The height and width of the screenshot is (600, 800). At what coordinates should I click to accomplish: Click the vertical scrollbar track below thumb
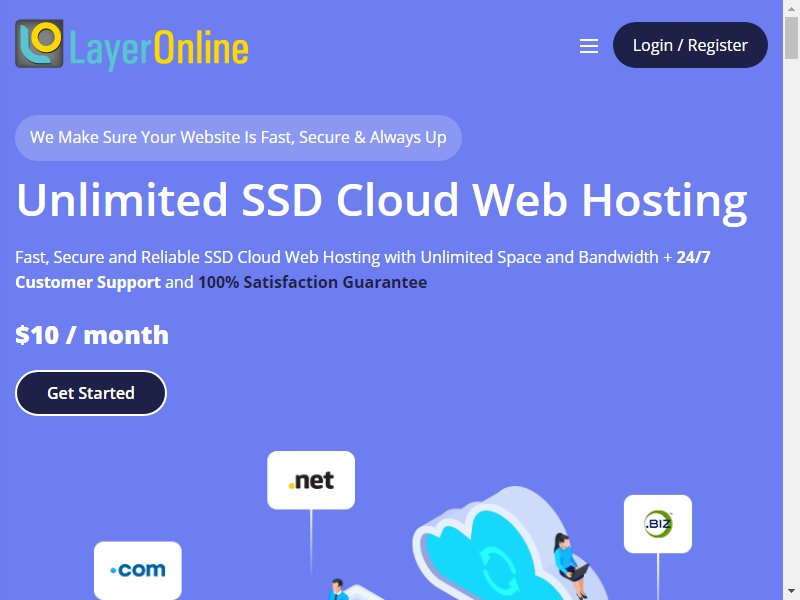pos(791,321)
